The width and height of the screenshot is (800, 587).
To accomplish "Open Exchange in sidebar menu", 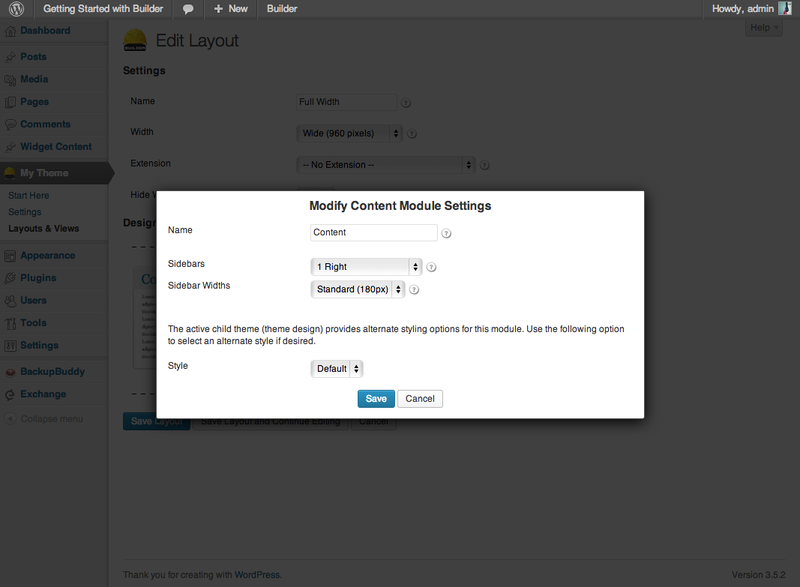I will coord(43,394).
